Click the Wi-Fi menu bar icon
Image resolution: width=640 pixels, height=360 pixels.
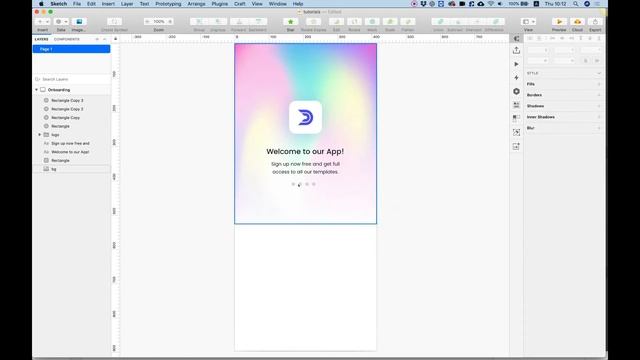(491, 4)
